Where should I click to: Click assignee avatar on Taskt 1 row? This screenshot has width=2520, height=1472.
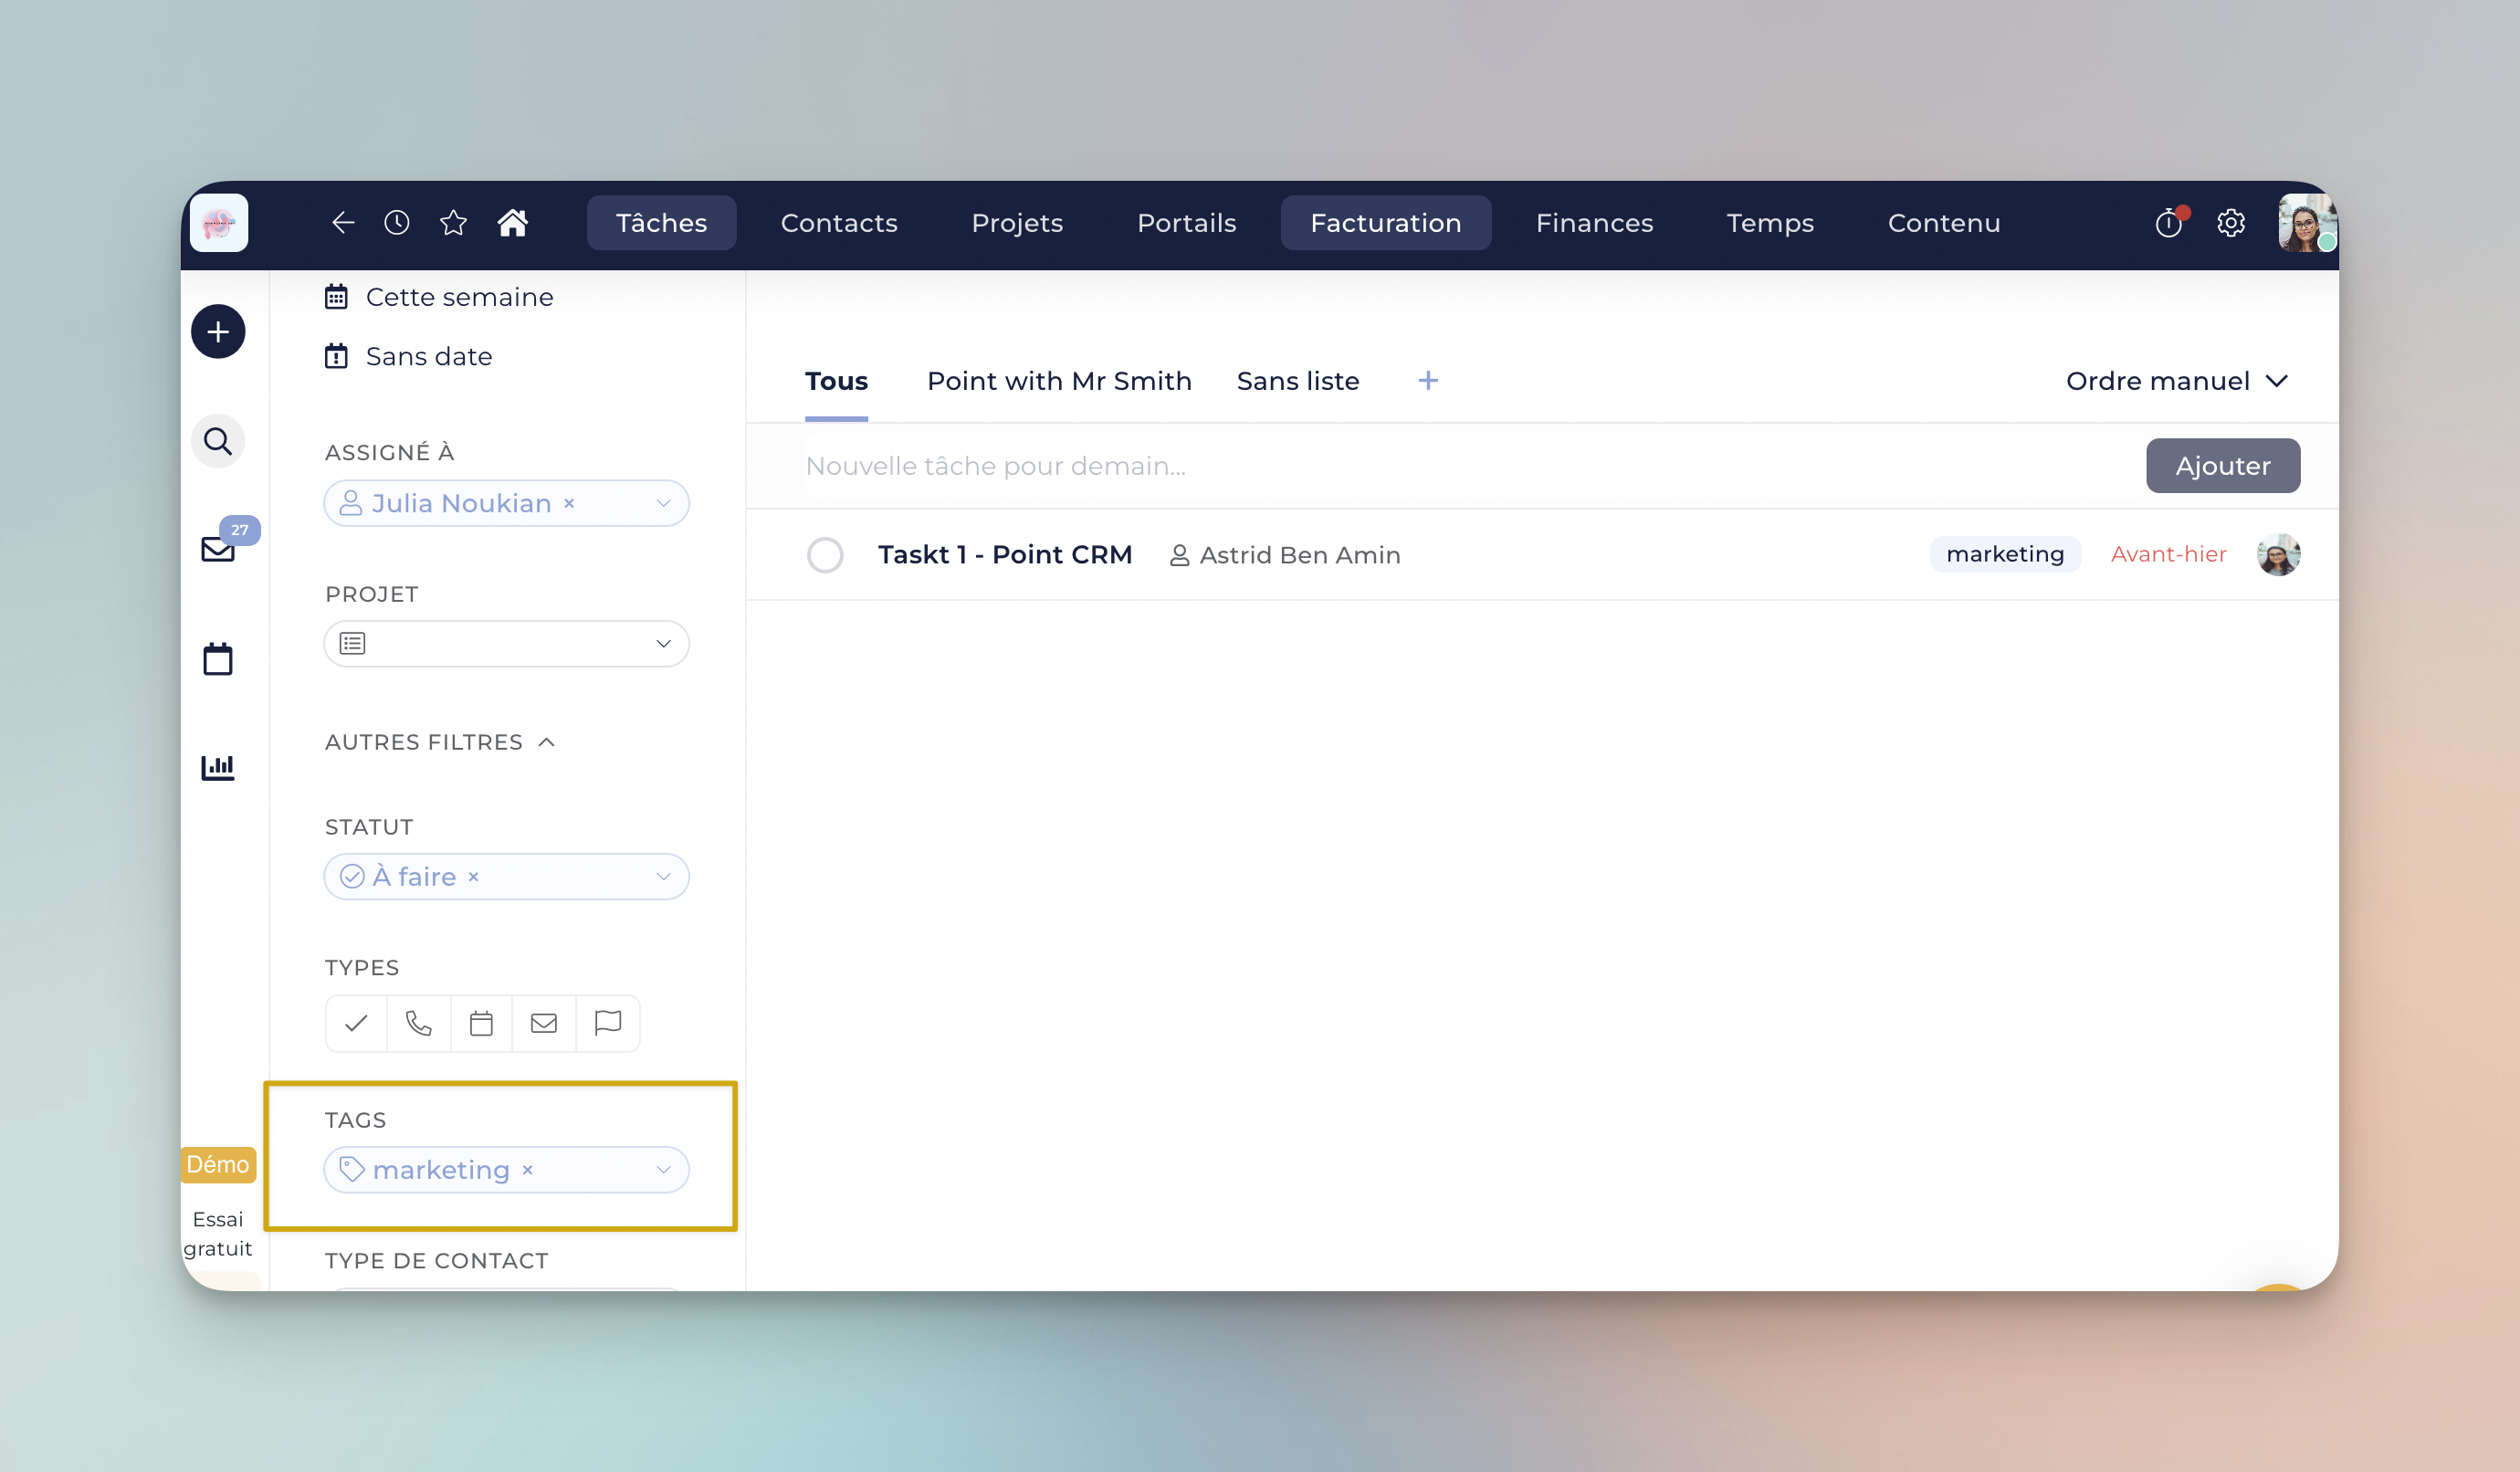click(x=2279, y=555)
